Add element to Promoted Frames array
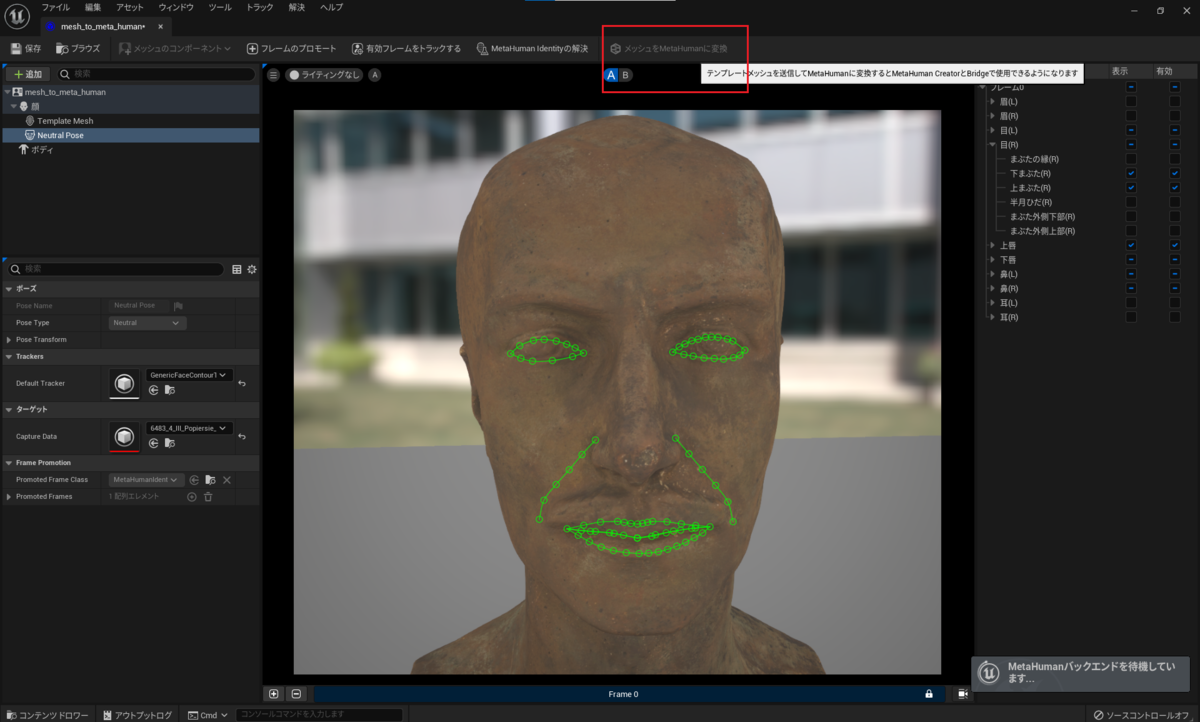Image resolution: width=1200 pixels, height=722 pixels. 192,496
